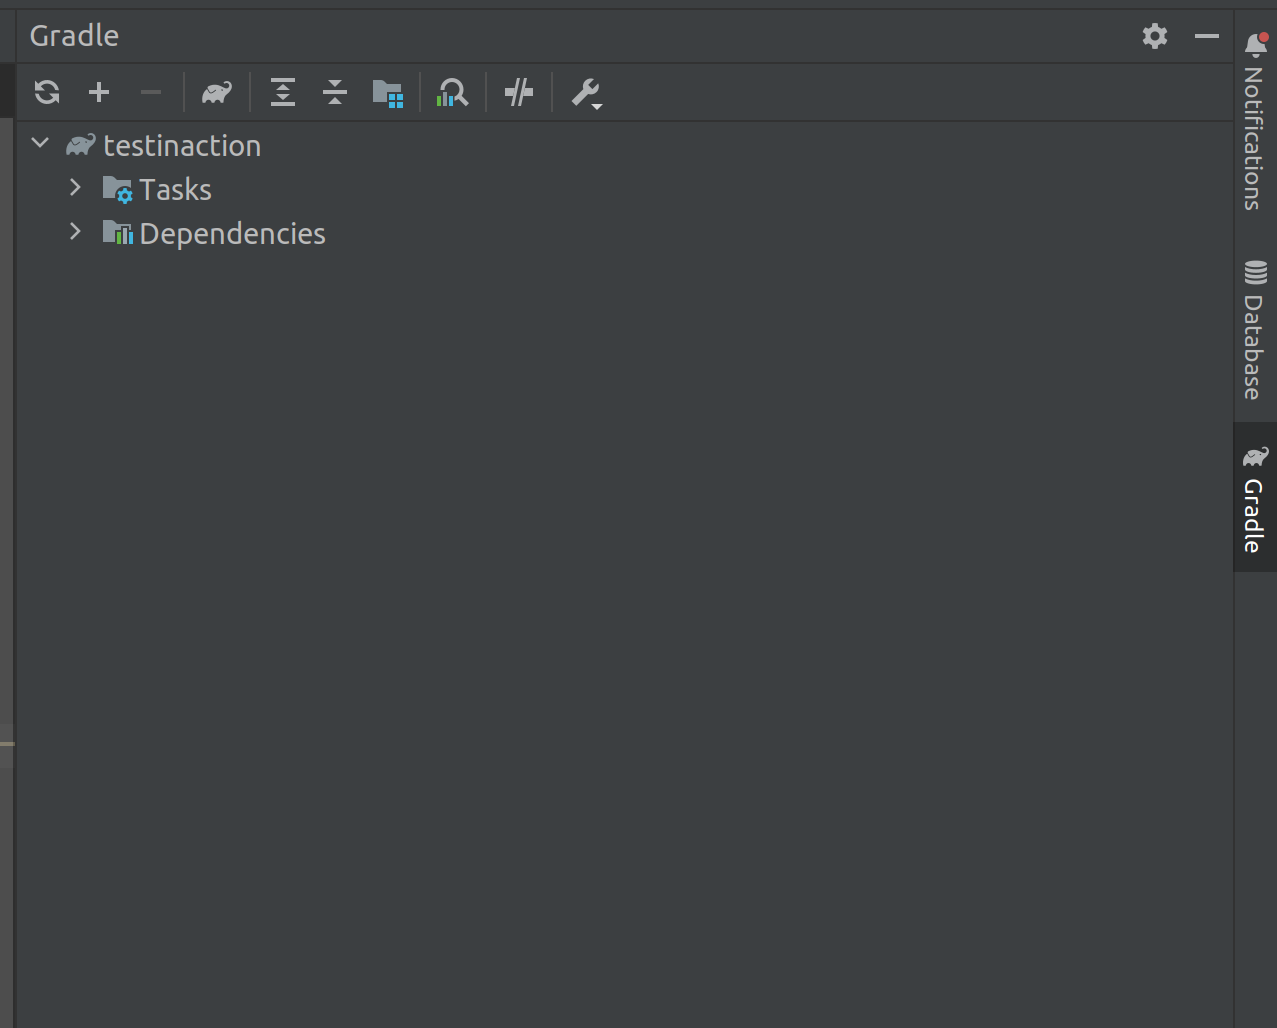The image size is (1277, 1028).
Task: Execute Gradle Task elephant icon
Action: click(217, 92)
